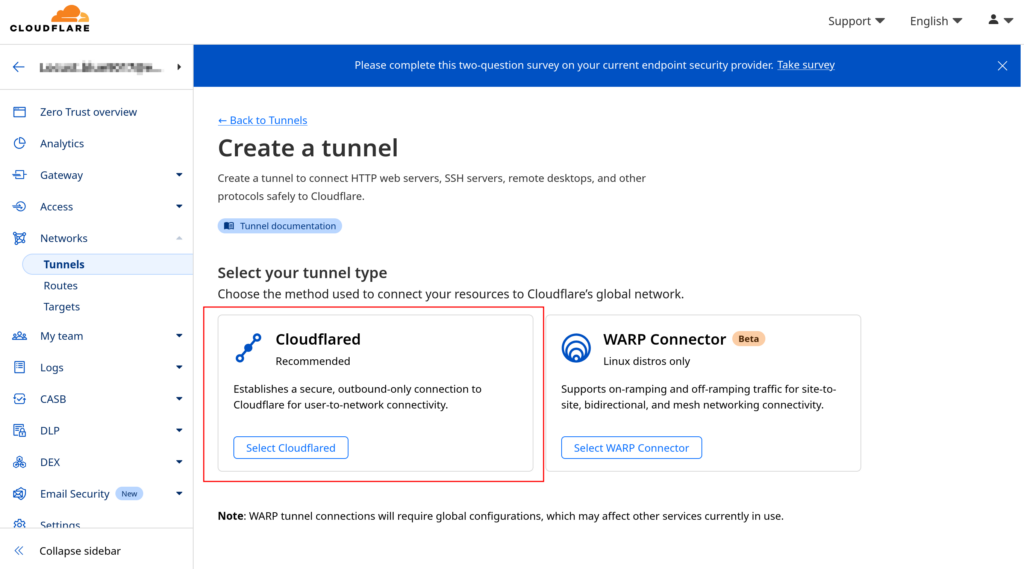1024x569 pixels.
Task: Expand the DEX submenu arrow
Action: (179, 462)
